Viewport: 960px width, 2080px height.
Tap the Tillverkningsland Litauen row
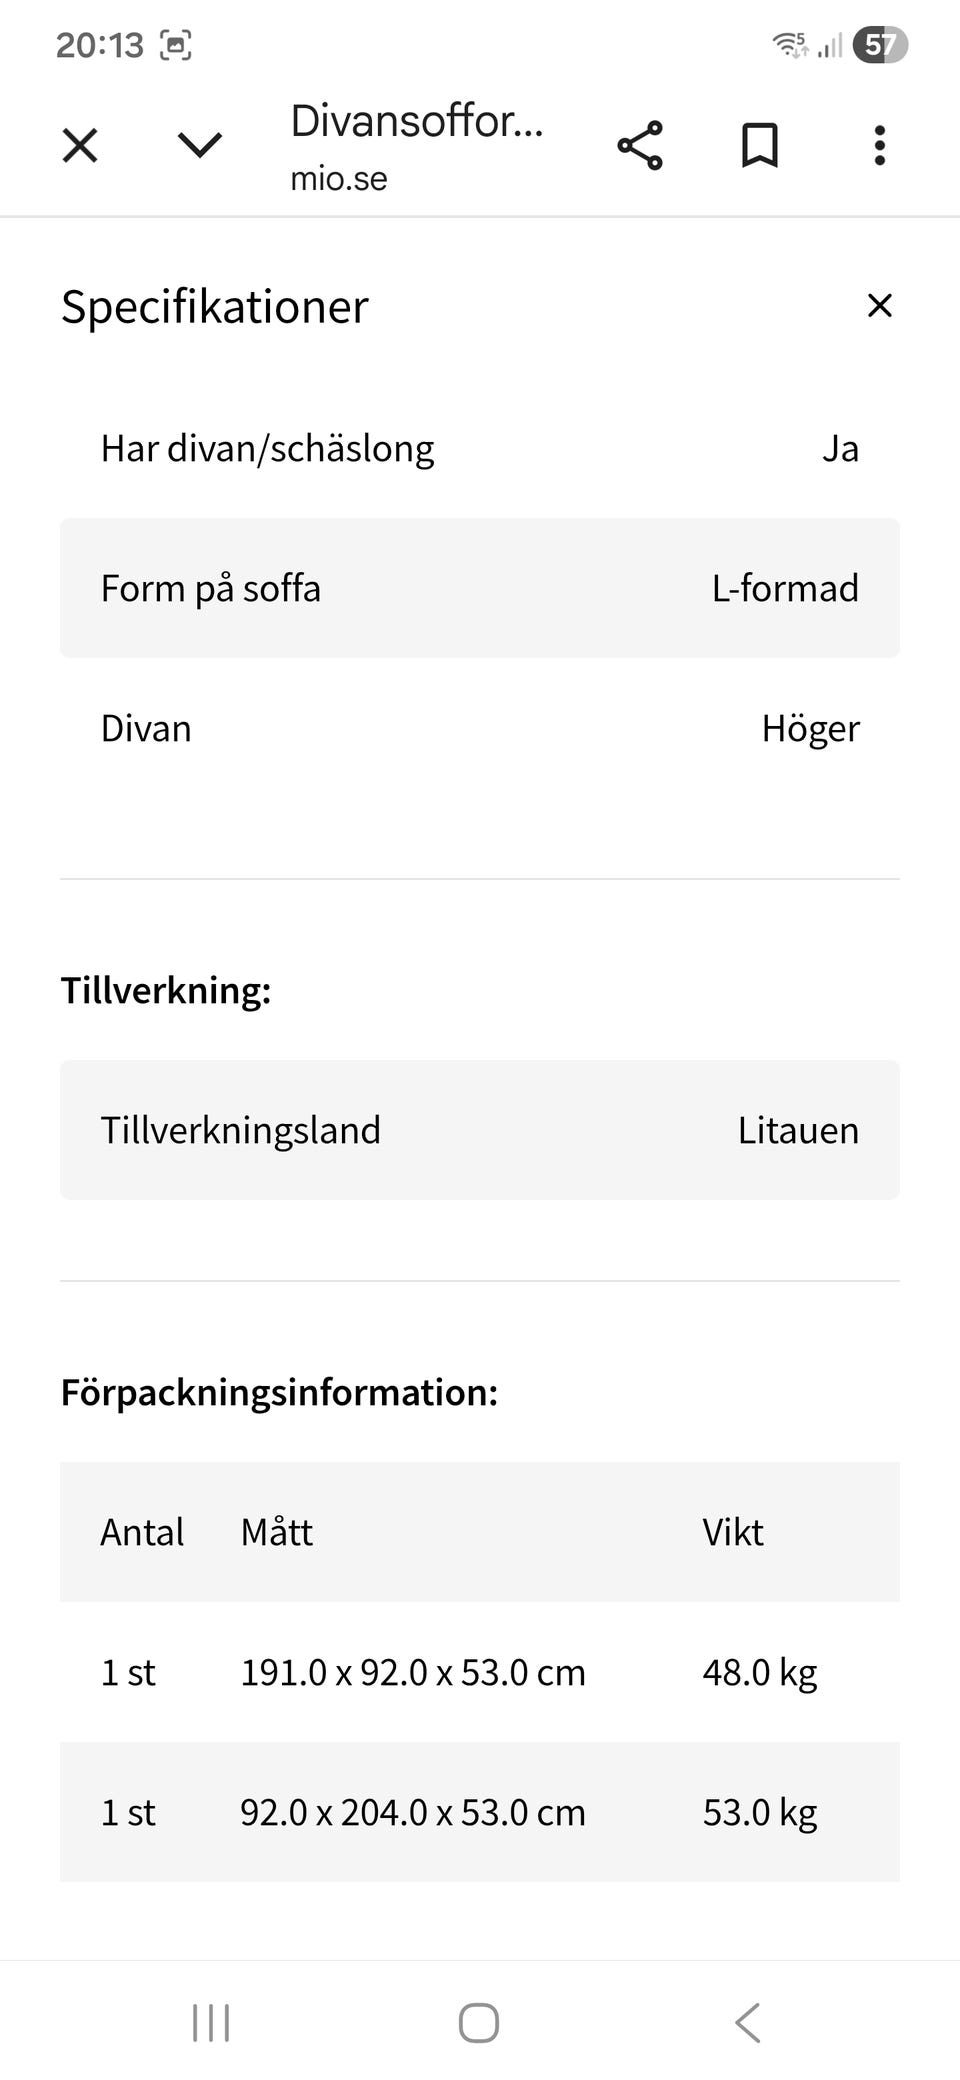480,1130
